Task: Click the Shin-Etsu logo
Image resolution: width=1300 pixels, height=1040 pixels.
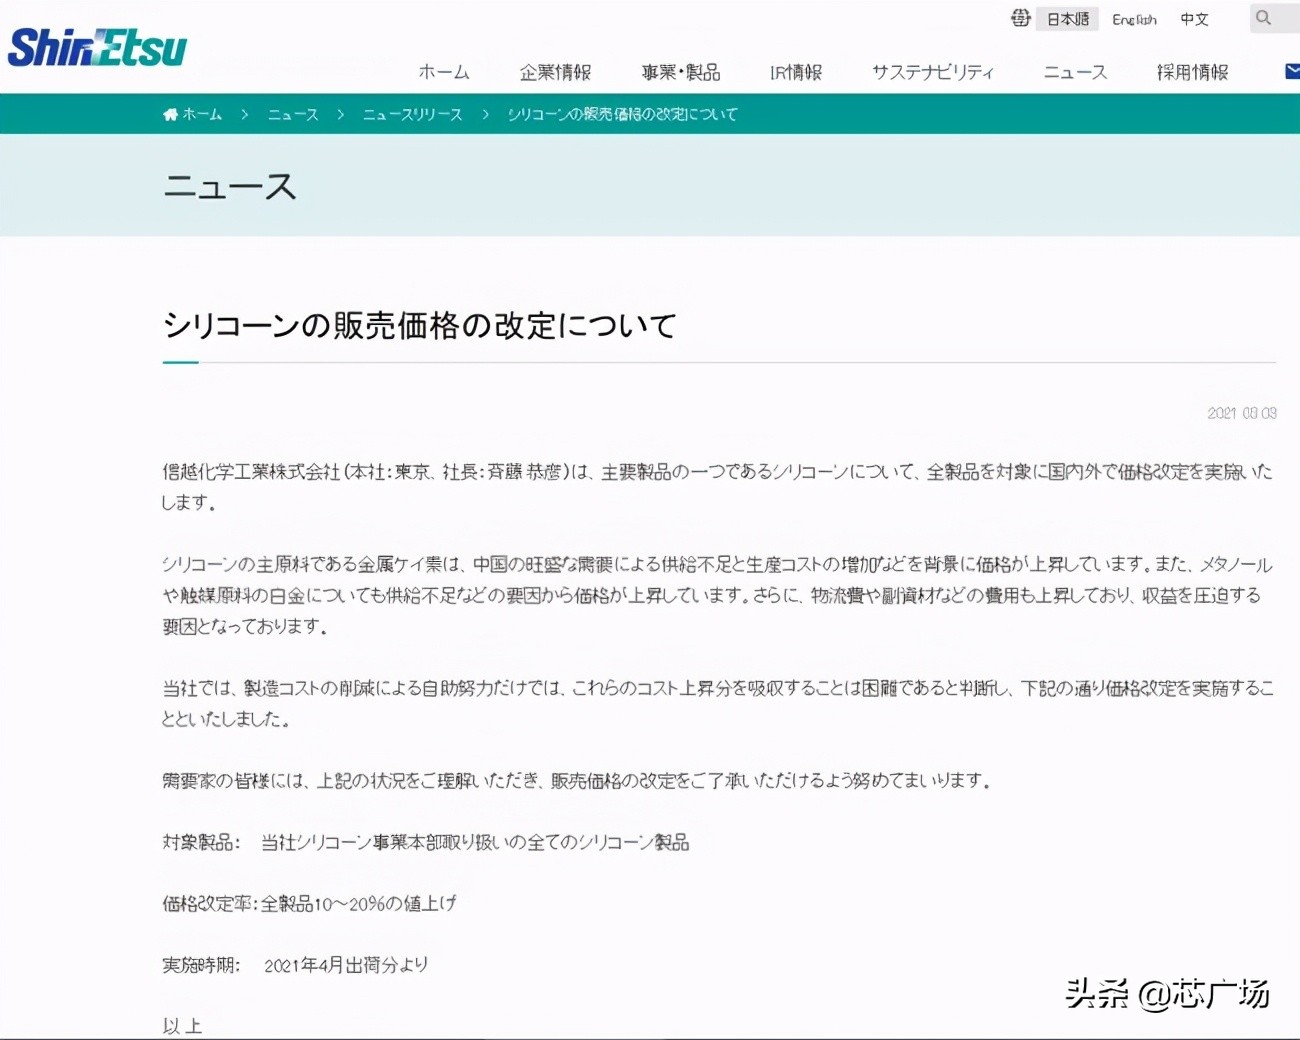Action: point(95,45)
